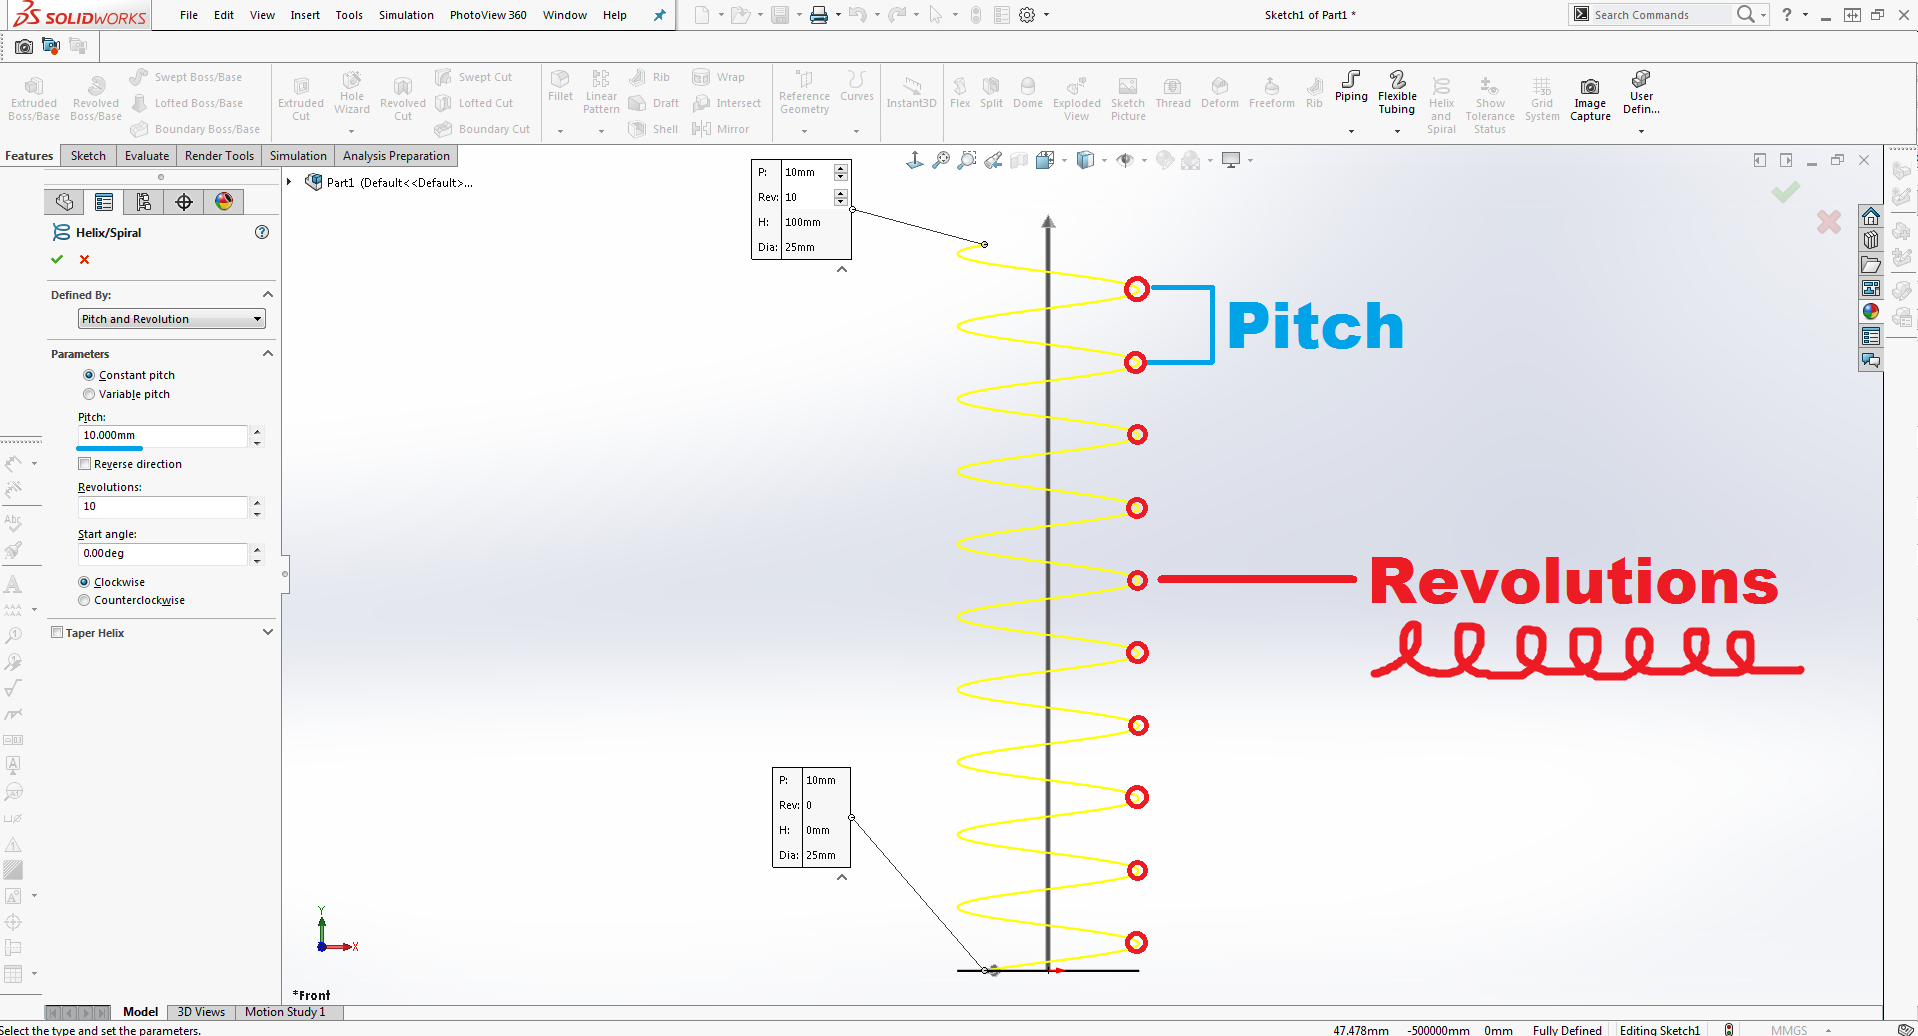This screenshot has width=1918, height=1036.
Task: Tick the Taper Helix checkbox
Action: (x=57, y=633)
